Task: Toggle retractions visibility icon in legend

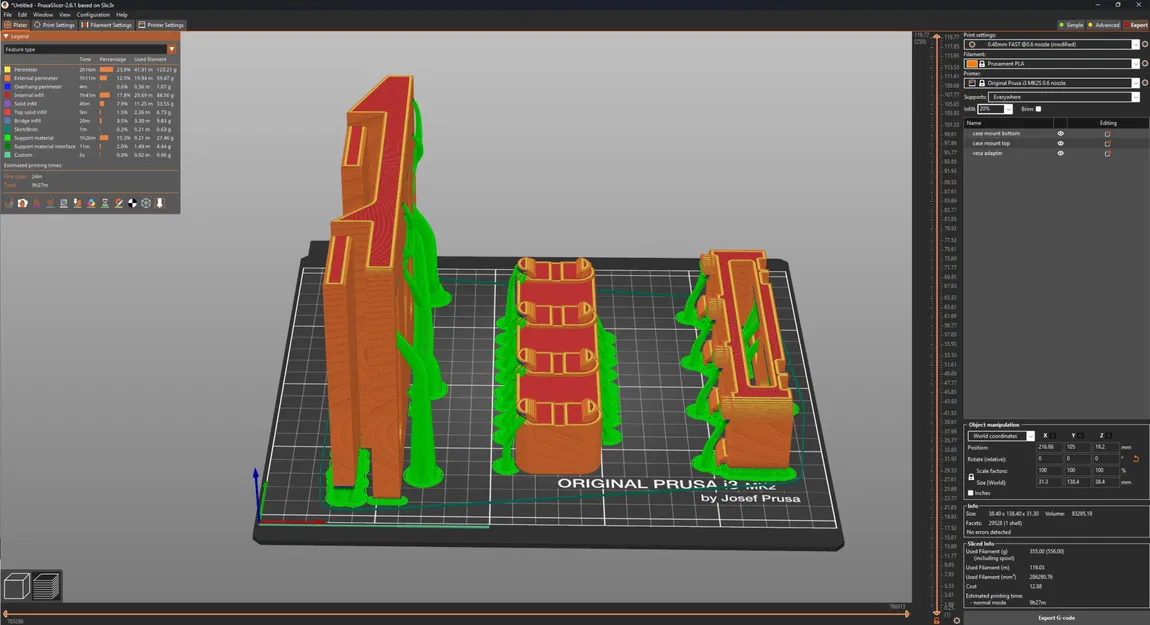Action: pos(37,203)
